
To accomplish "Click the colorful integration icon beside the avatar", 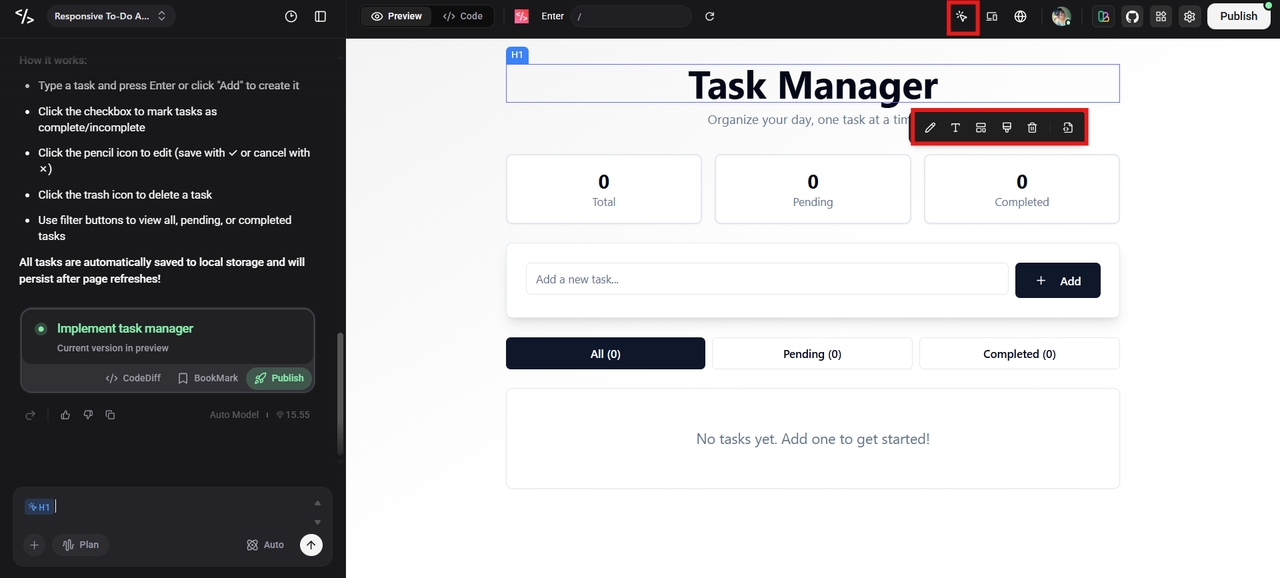I will point(1103,16).
